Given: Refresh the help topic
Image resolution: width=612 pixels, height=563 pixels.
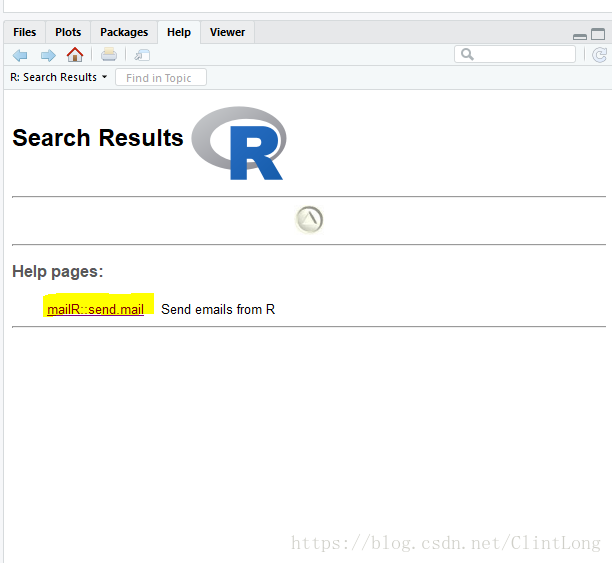Looking at the screenshot, I should pyautogui.click(x=600, y=55).
